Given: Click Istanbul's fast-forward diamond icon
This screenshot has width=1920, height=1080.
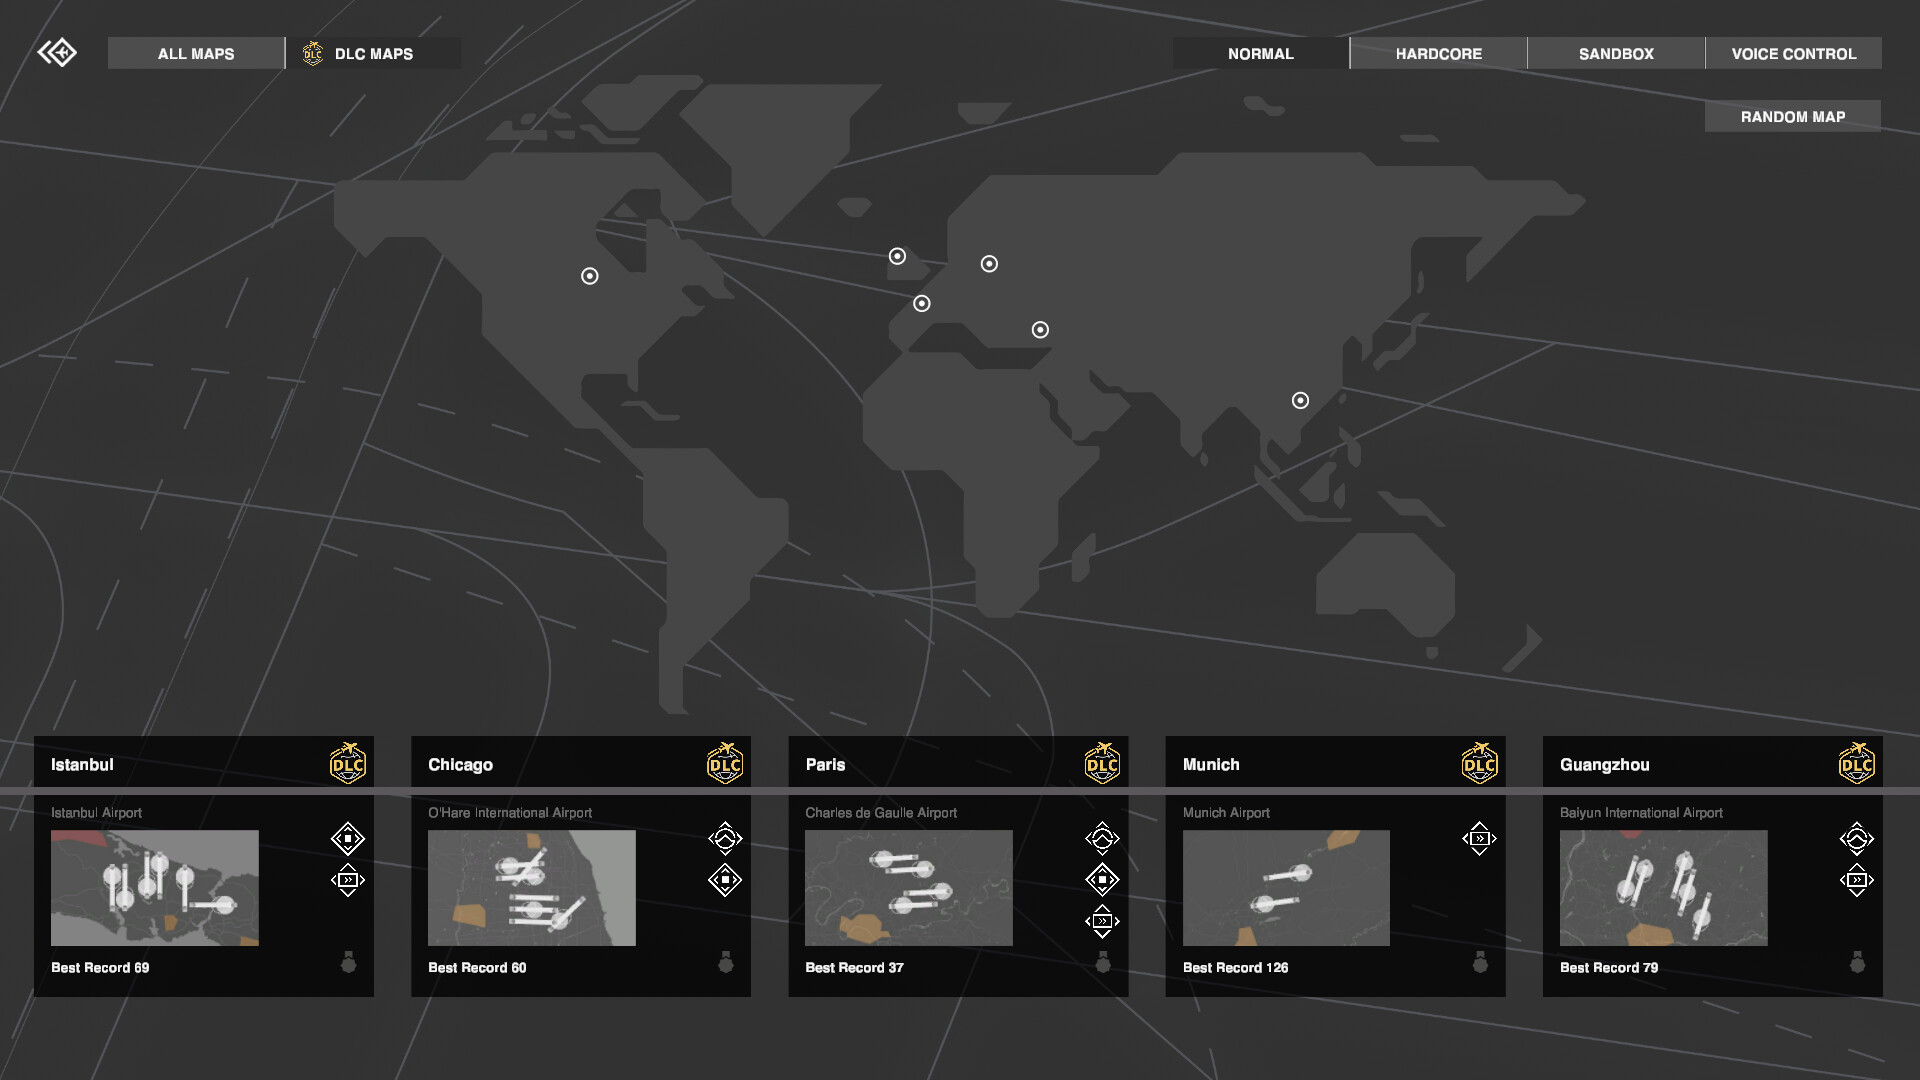Looking at the screenshot, I should (x=348, y=880).
